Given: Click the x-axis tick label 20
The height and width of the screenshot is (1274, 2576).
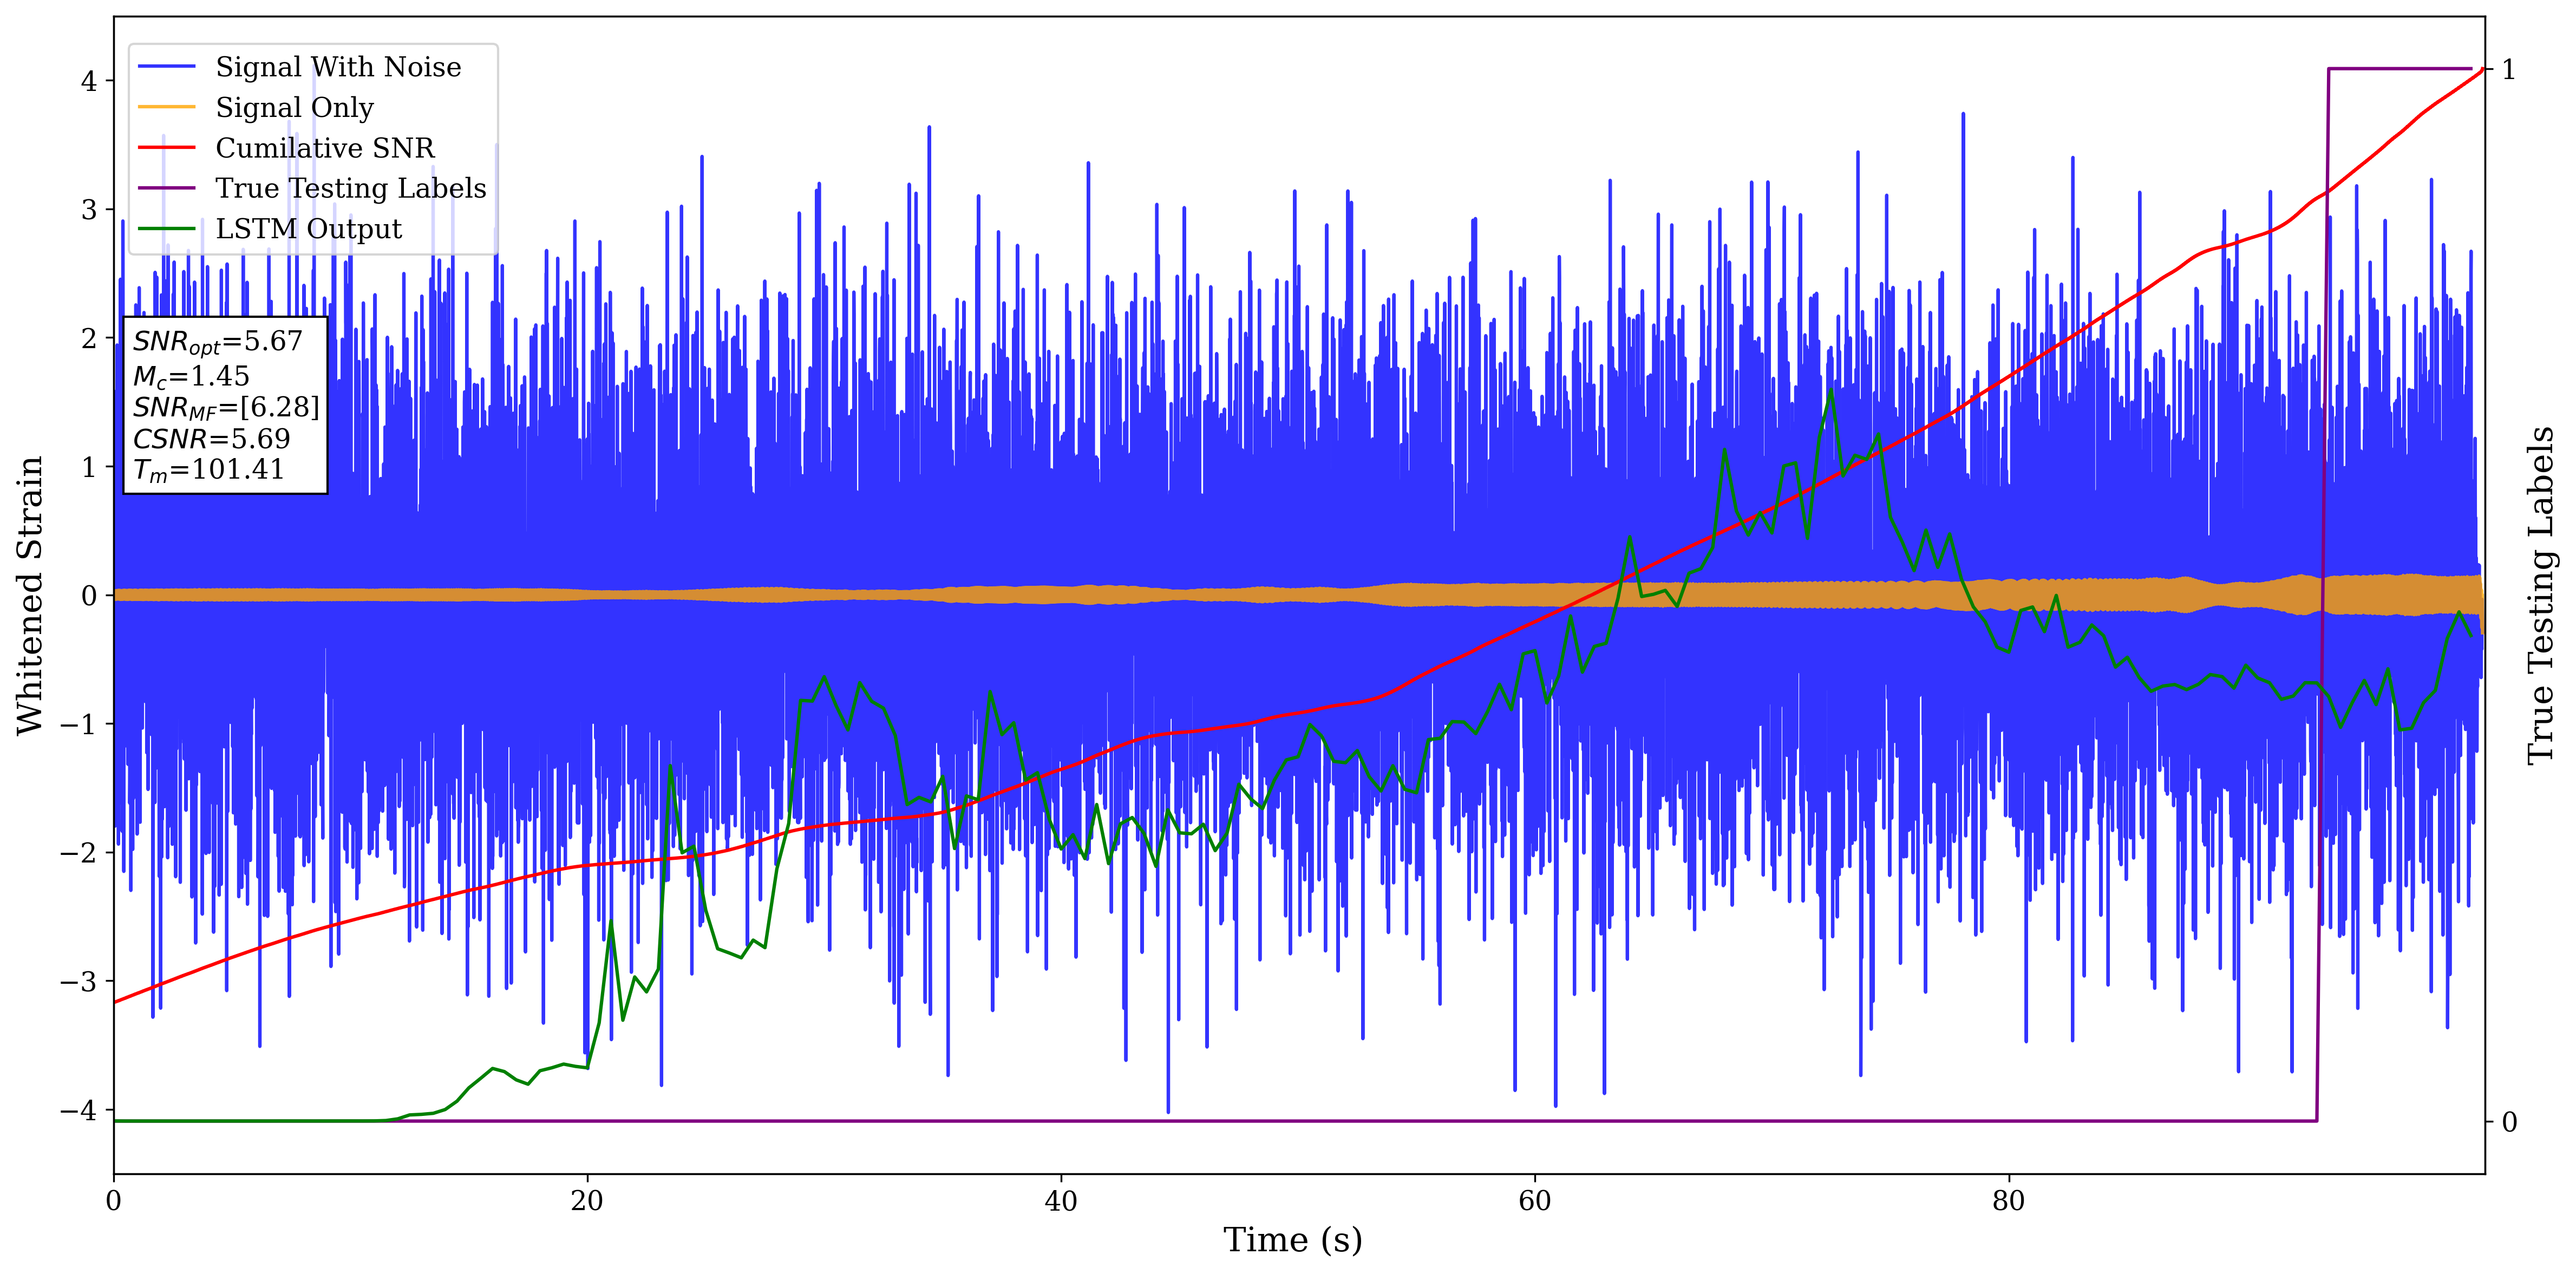Looking at the screenshot, I should click(x=587, y=1201).
